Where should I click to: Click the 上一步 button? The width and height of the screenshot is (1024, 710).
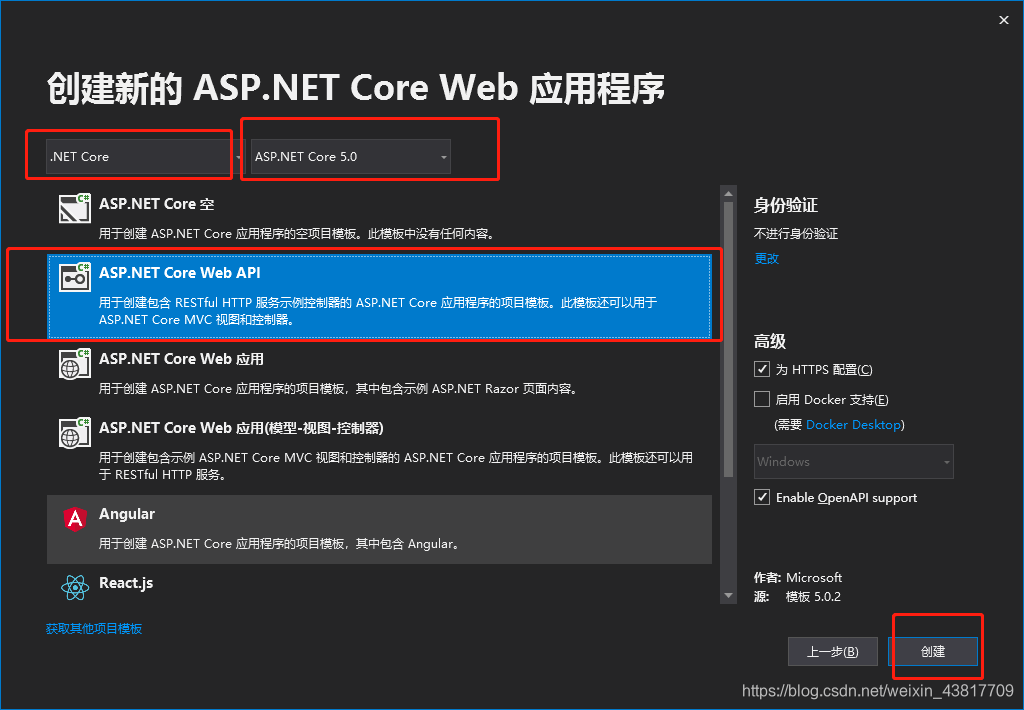[x=833, y=651]
